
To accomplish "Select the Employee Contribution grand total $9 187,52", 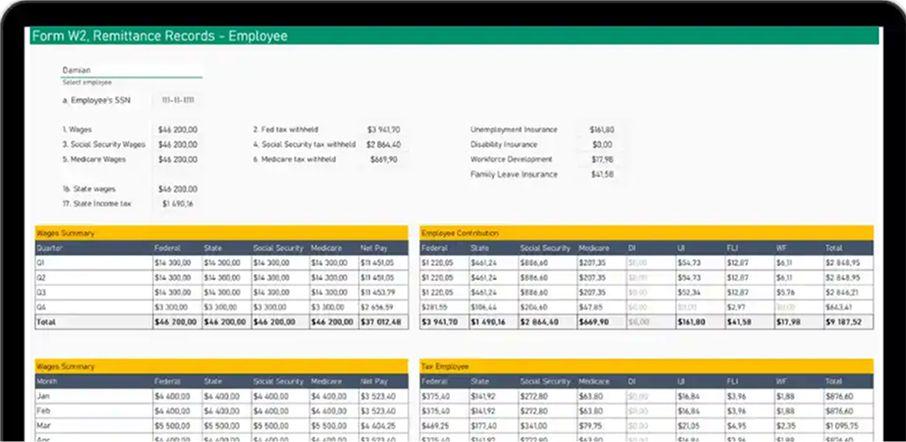I will (x=847, y=322).
